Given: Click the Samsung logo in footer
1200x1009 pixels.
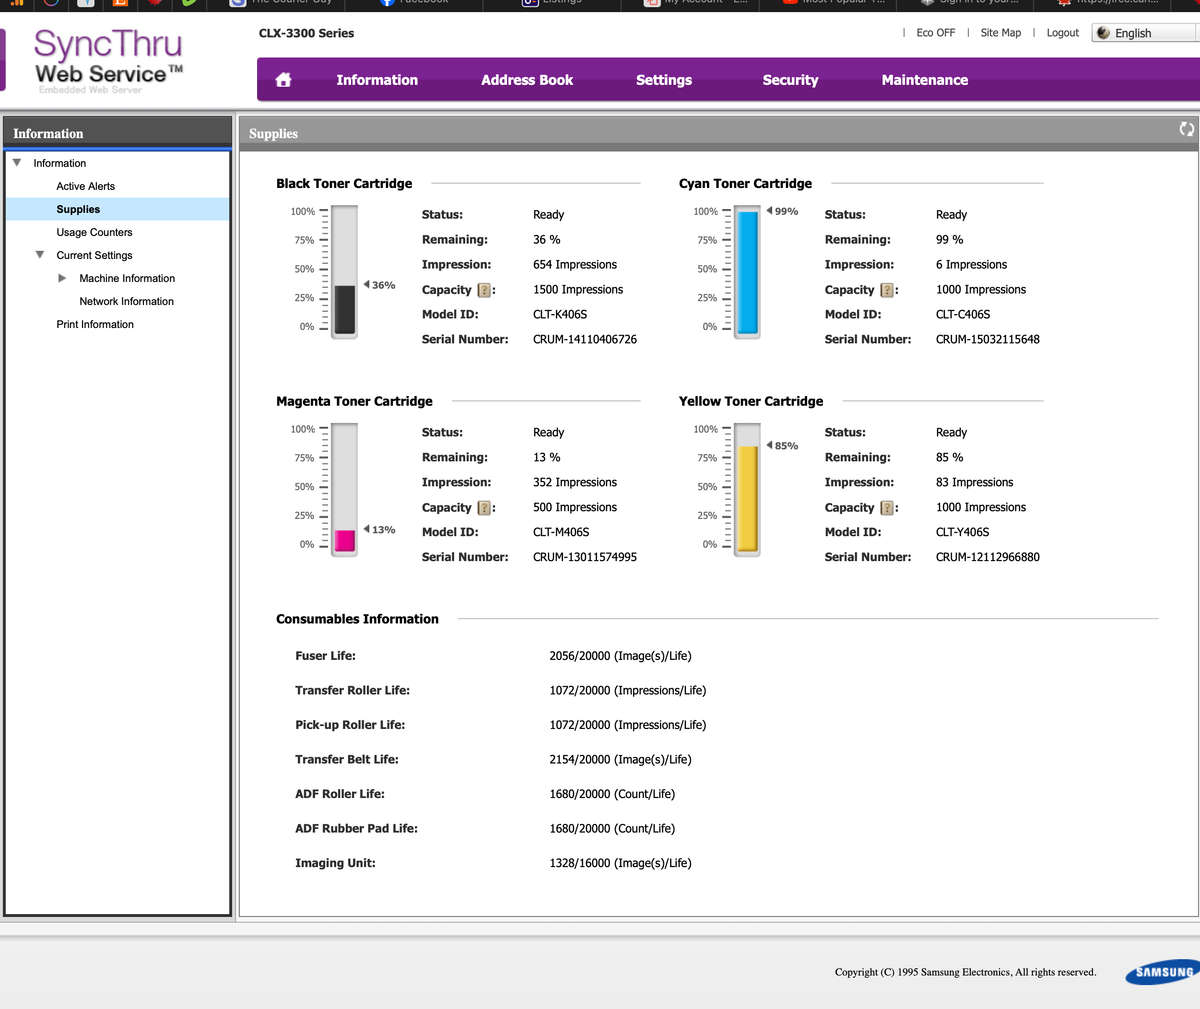Looking at the screenshot, I should pyautogui.click(x=1160, y=972).
